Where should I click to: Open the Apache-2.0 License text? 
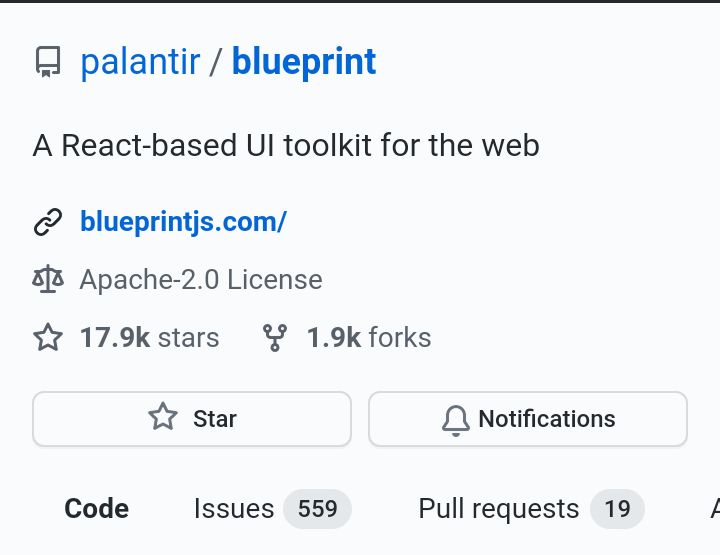click(x=201, y=280)
